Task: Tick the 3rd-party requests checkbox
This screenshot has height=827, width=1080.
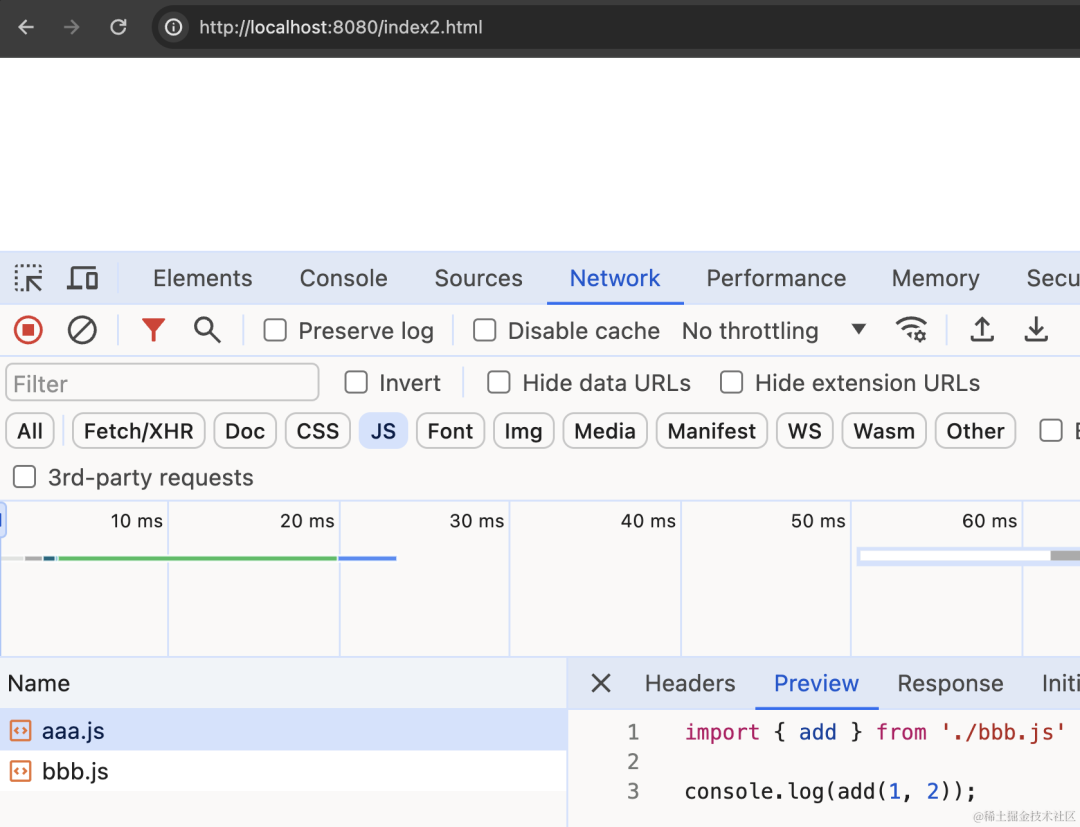Action: (x=25, y=477)
